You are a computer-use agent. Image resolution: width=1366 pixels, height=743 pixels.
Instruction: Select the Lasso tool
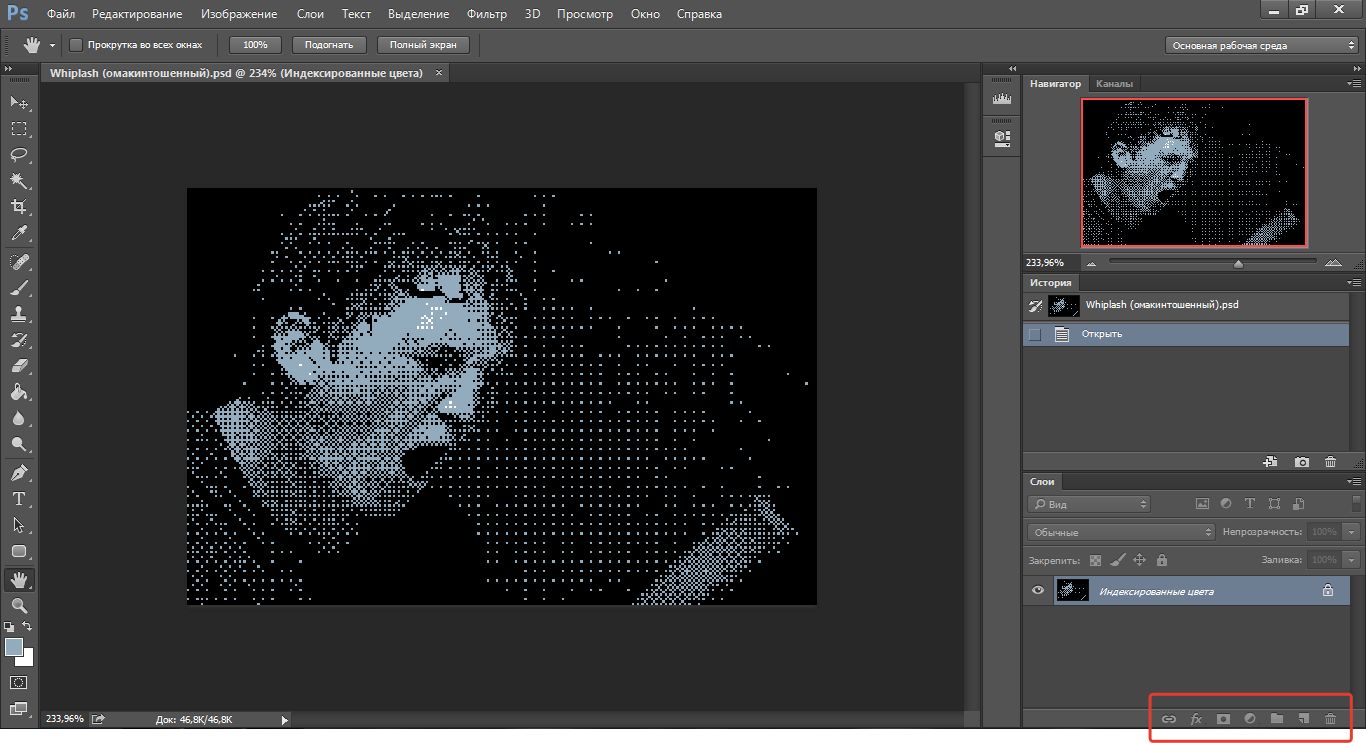coord(19,155)
